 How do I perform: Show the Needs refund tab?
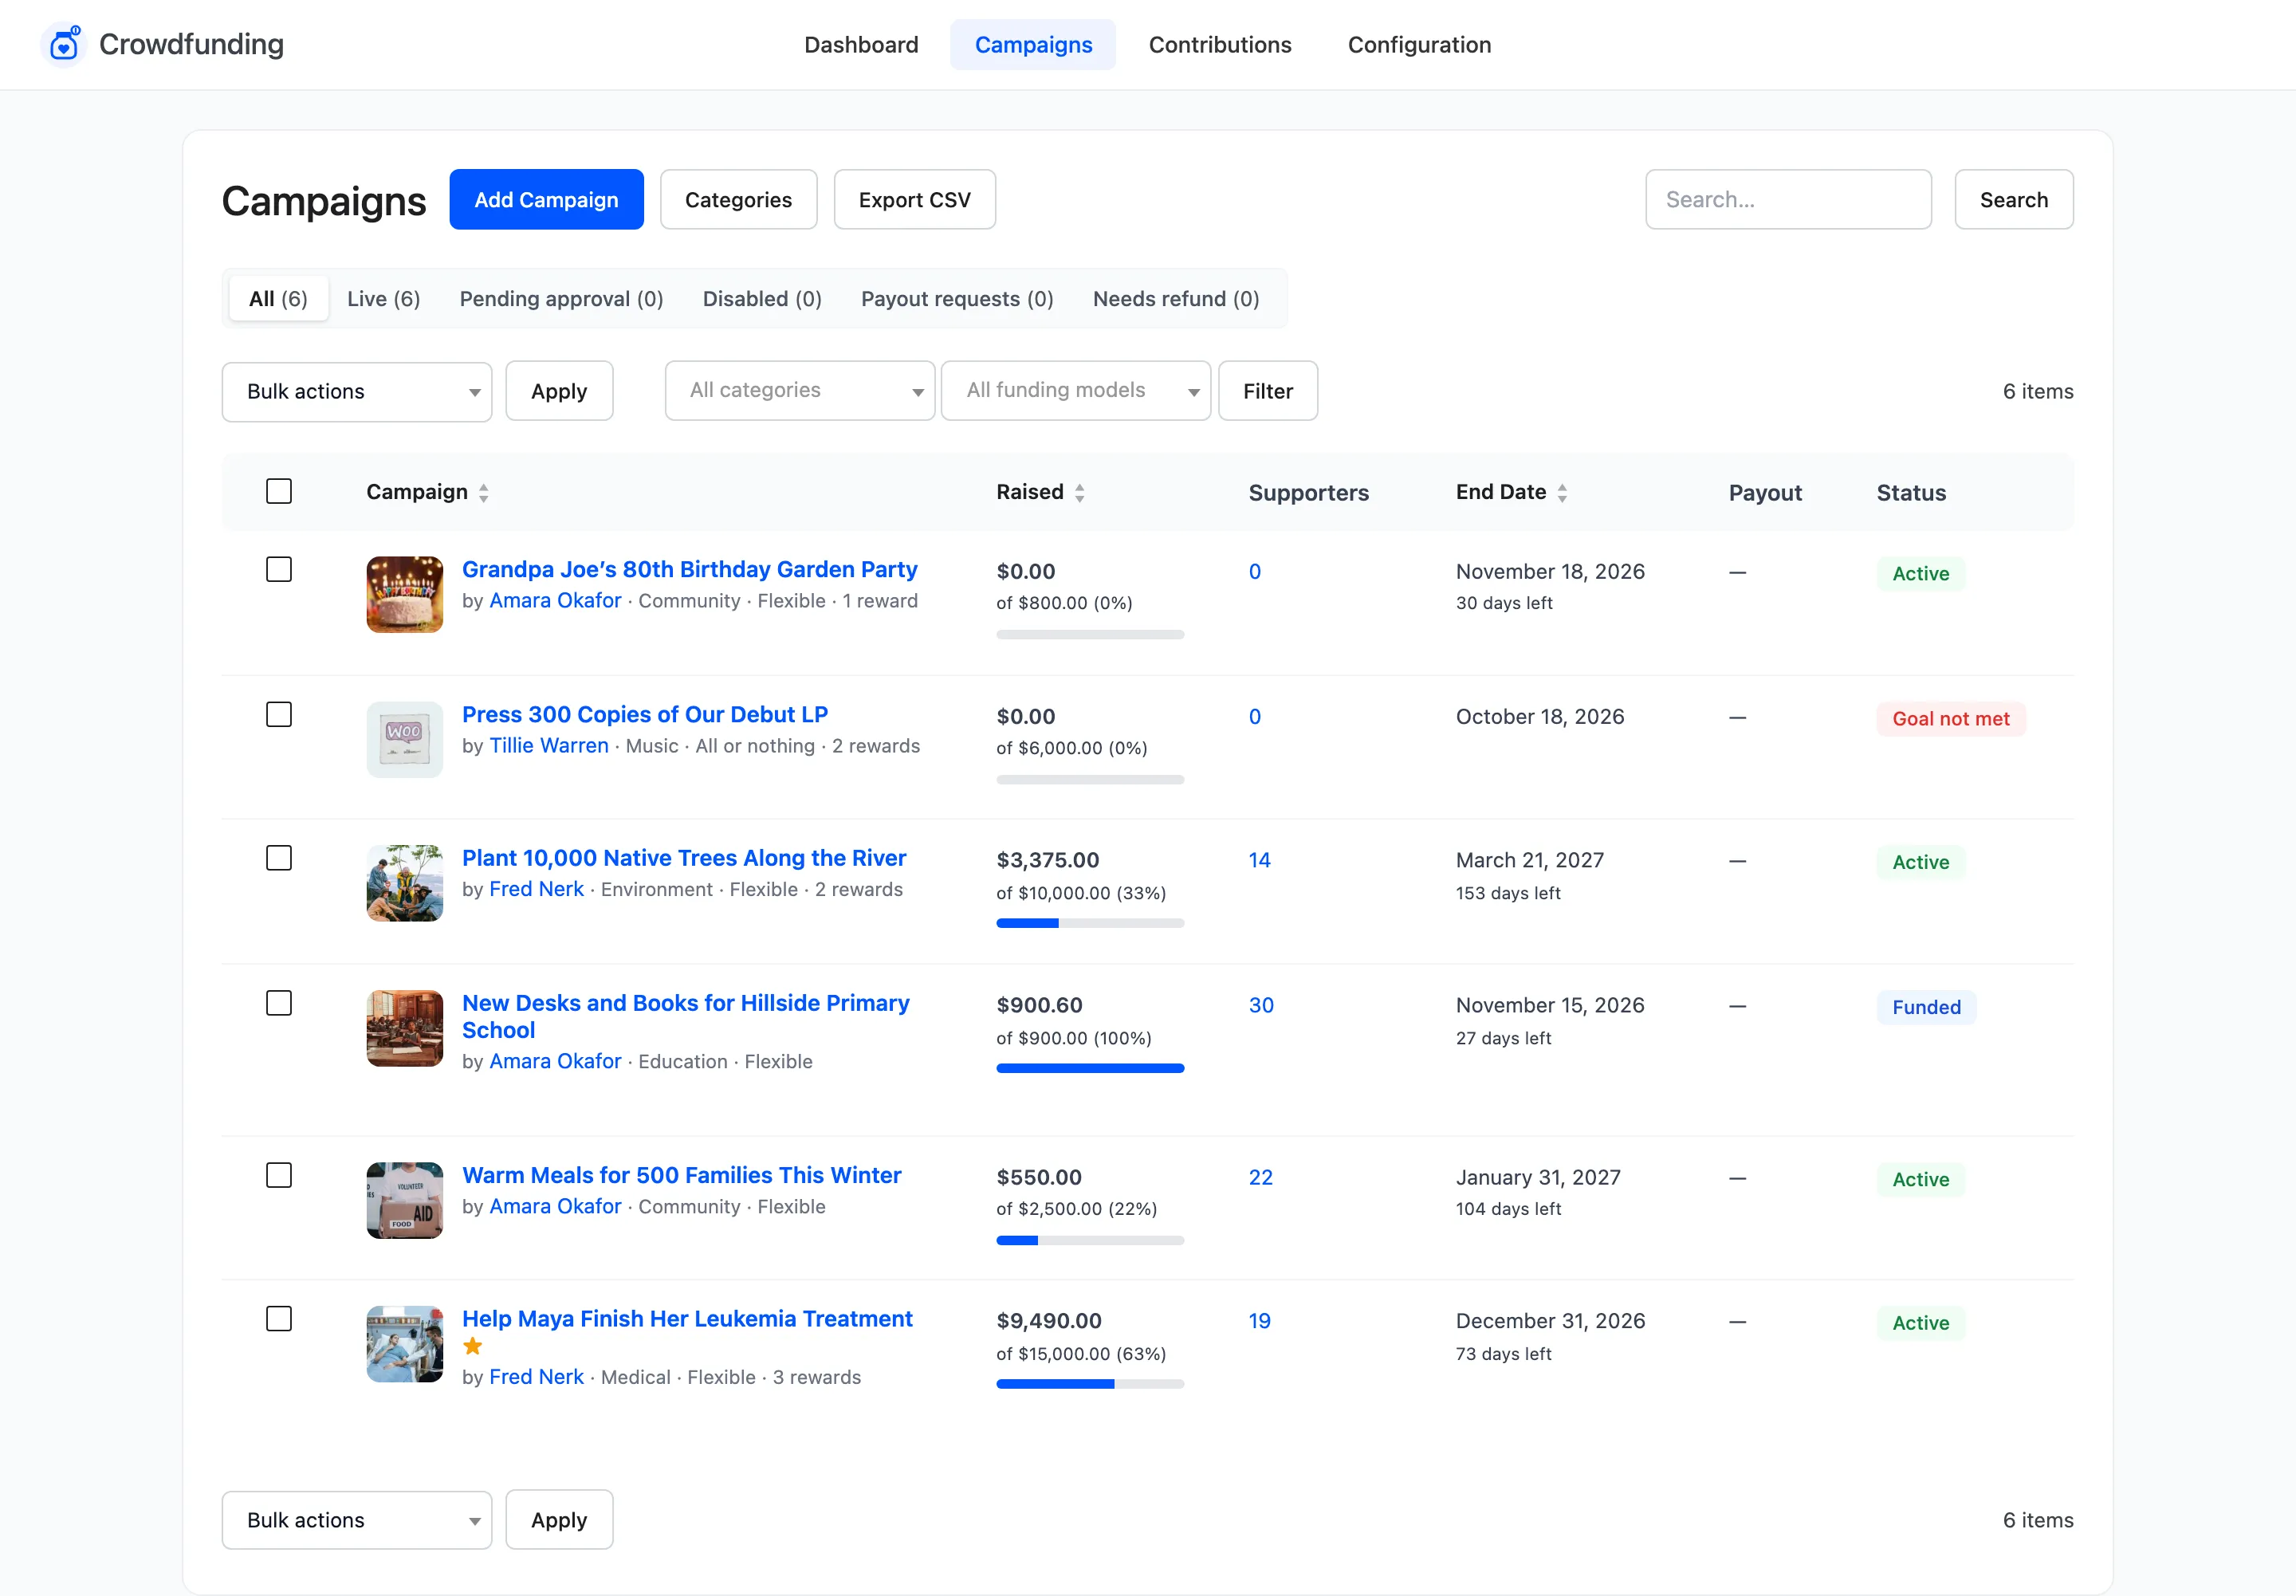[x=1176, y=299]
